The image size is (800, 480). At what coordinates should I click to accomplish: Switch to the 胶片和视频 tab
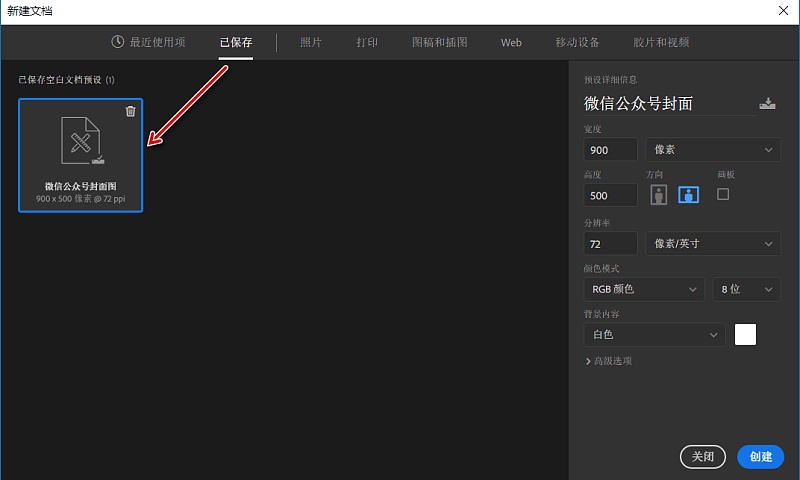pyautogui.click(x=661, y=42)
